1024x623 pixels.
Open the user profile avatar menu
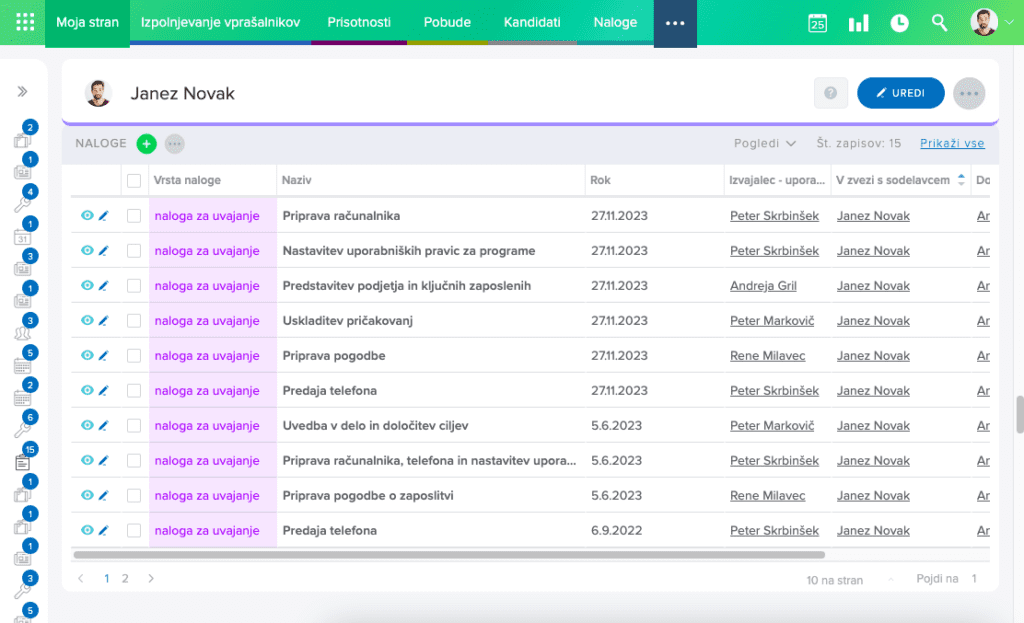click(984, 22)
